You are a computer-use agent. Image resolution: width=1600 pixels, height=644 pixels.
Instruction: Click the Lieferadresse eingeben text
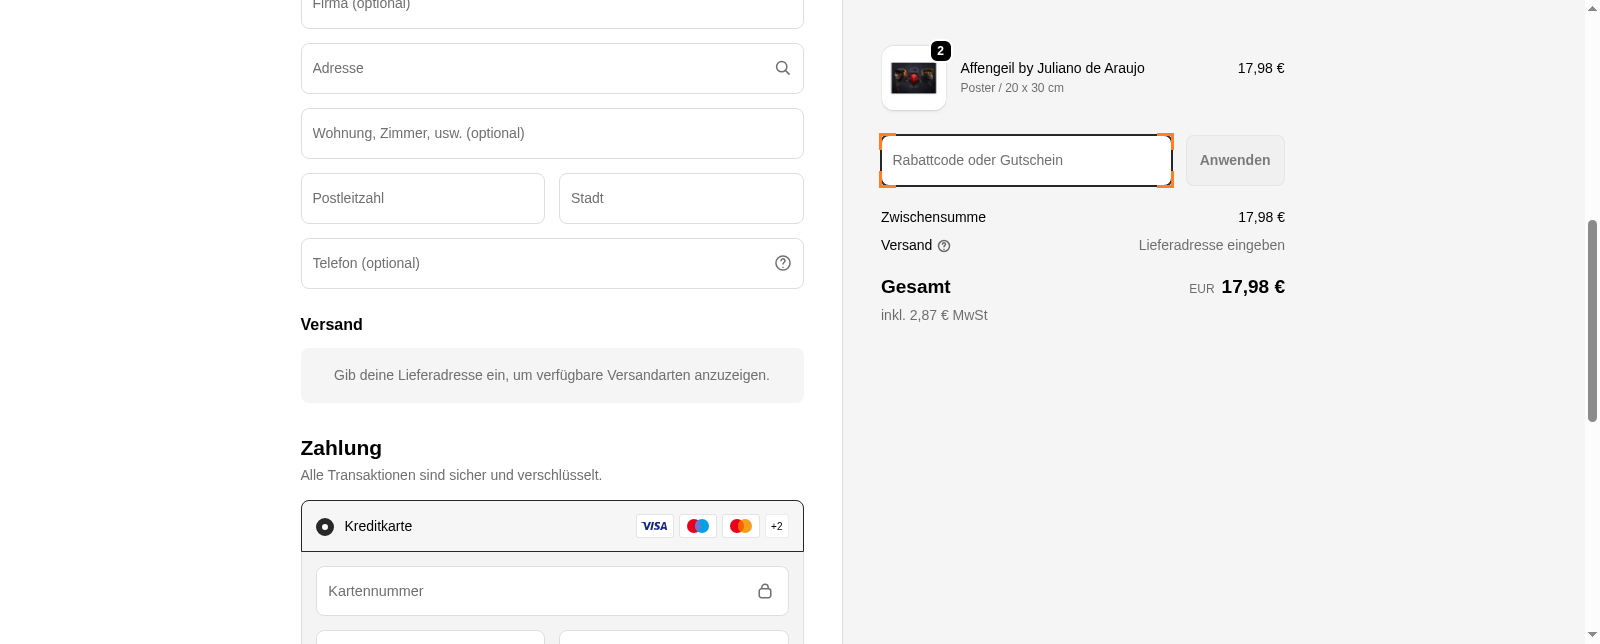(x=1212, y=245)
